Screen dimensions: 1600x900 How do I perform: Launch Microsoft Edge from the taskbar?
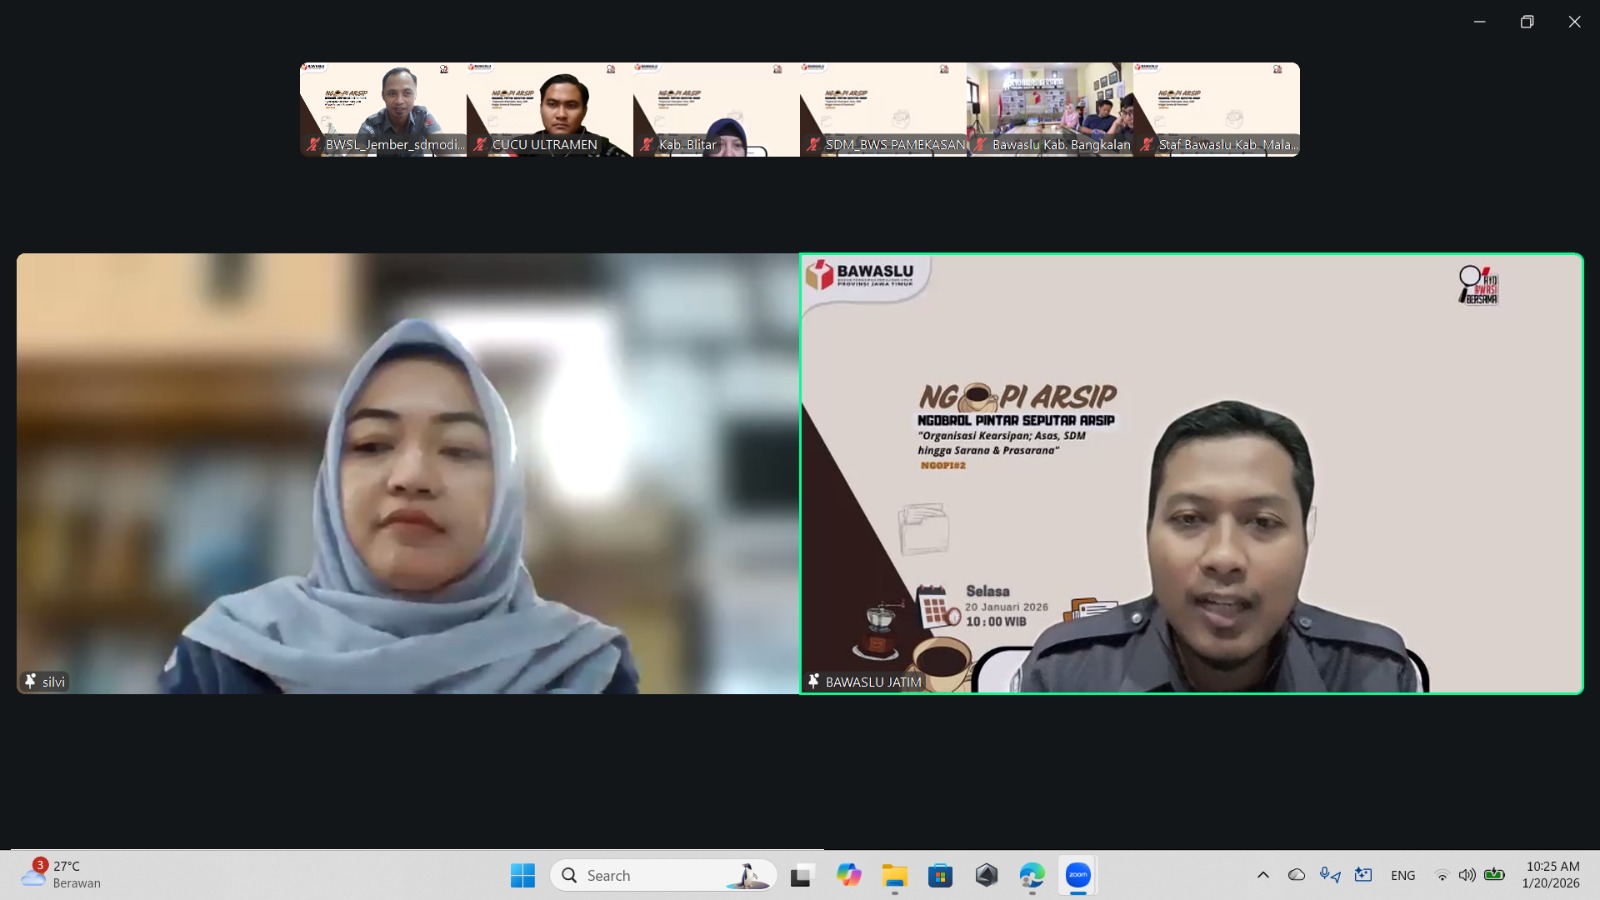click(x=1032, y=875)
